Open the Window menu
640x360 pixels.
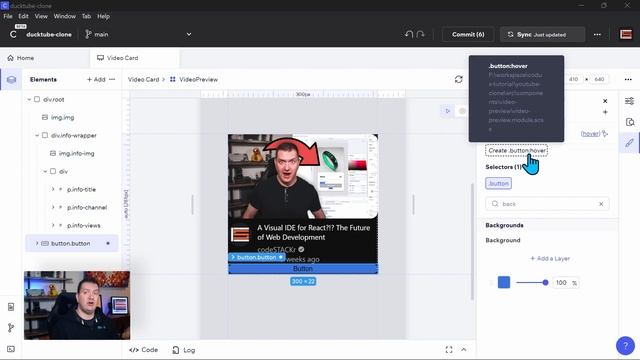click(x=64, y=16)
